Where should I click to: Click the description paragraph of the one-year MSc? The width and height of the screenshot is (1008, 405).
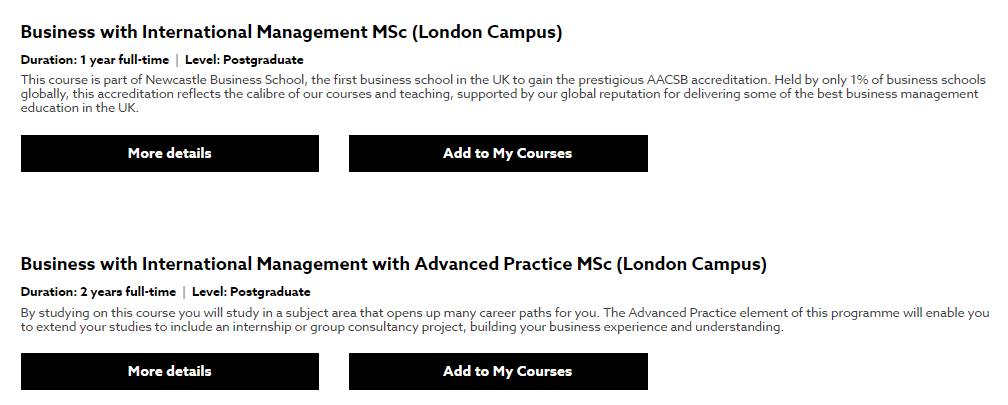(x=500, y=94)
